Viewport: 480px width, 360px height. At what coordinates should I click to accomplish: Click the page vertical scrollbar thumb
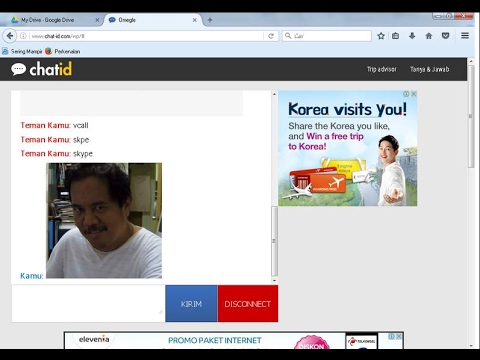tap(471, 116)
